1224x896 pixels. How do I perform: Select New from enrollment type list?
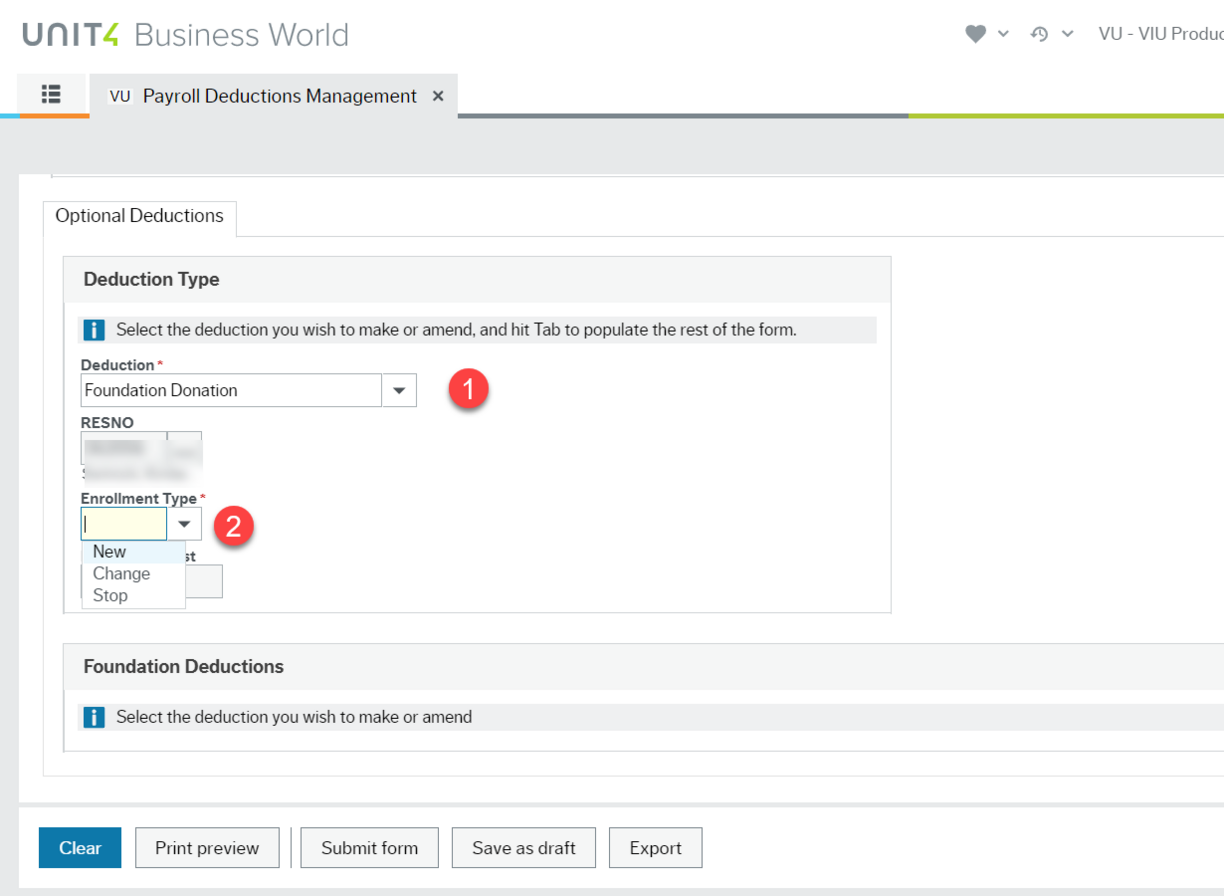click(110, 552)
